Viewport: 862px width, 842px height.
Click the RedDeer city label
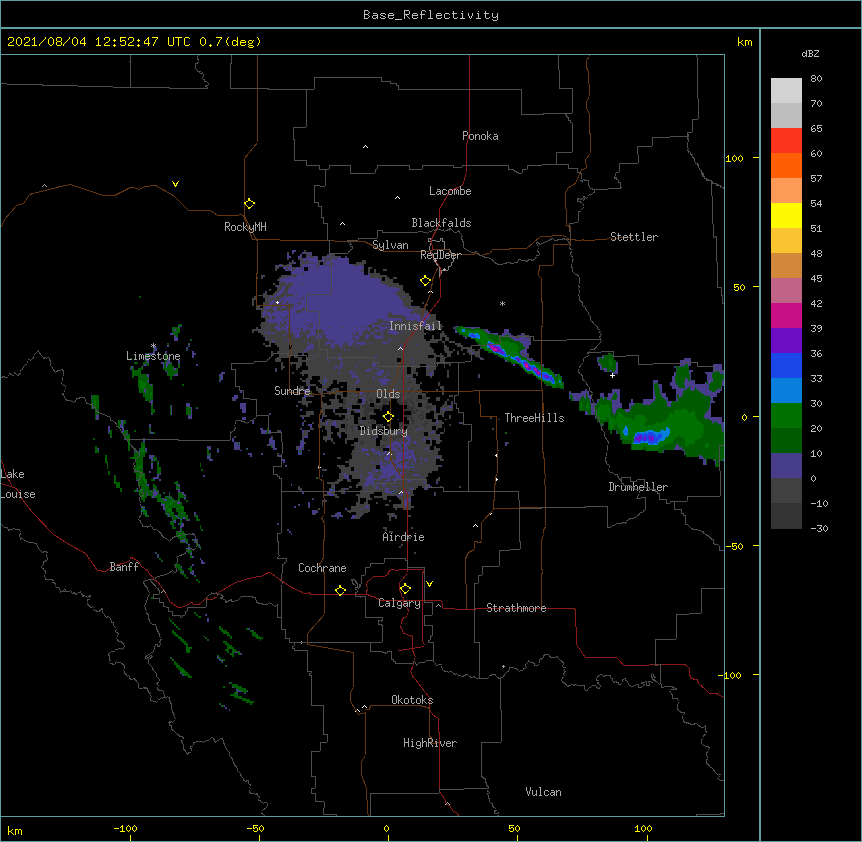(x=440, y=255)
